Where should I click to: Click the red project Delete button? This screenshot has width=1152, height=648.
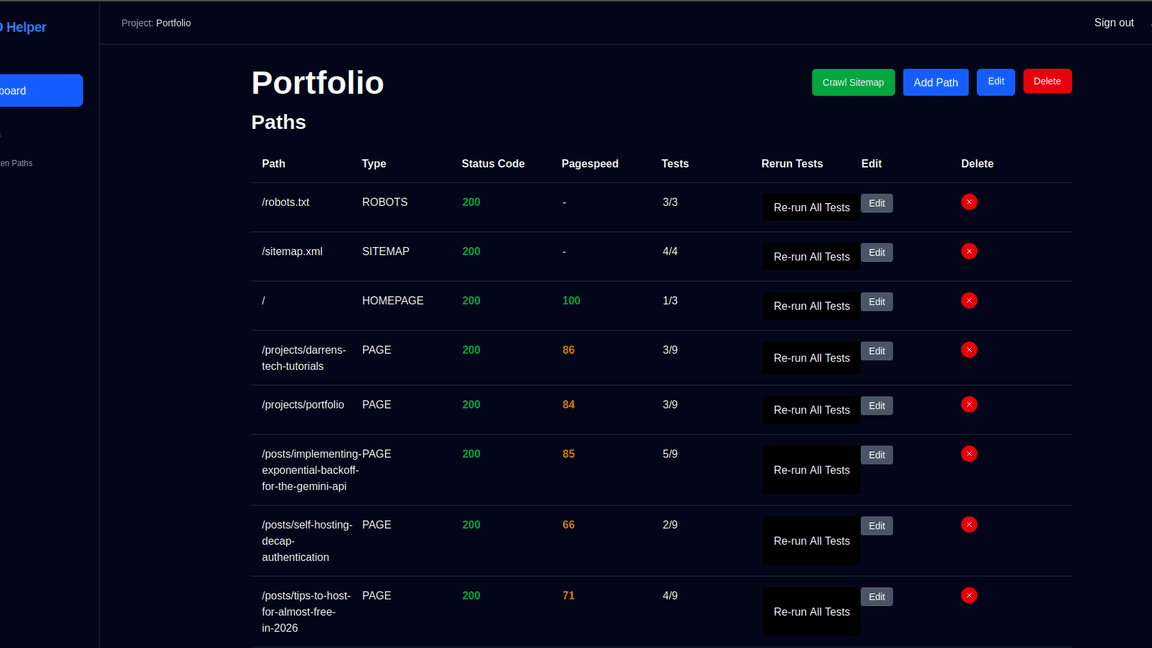[1047, 81]
